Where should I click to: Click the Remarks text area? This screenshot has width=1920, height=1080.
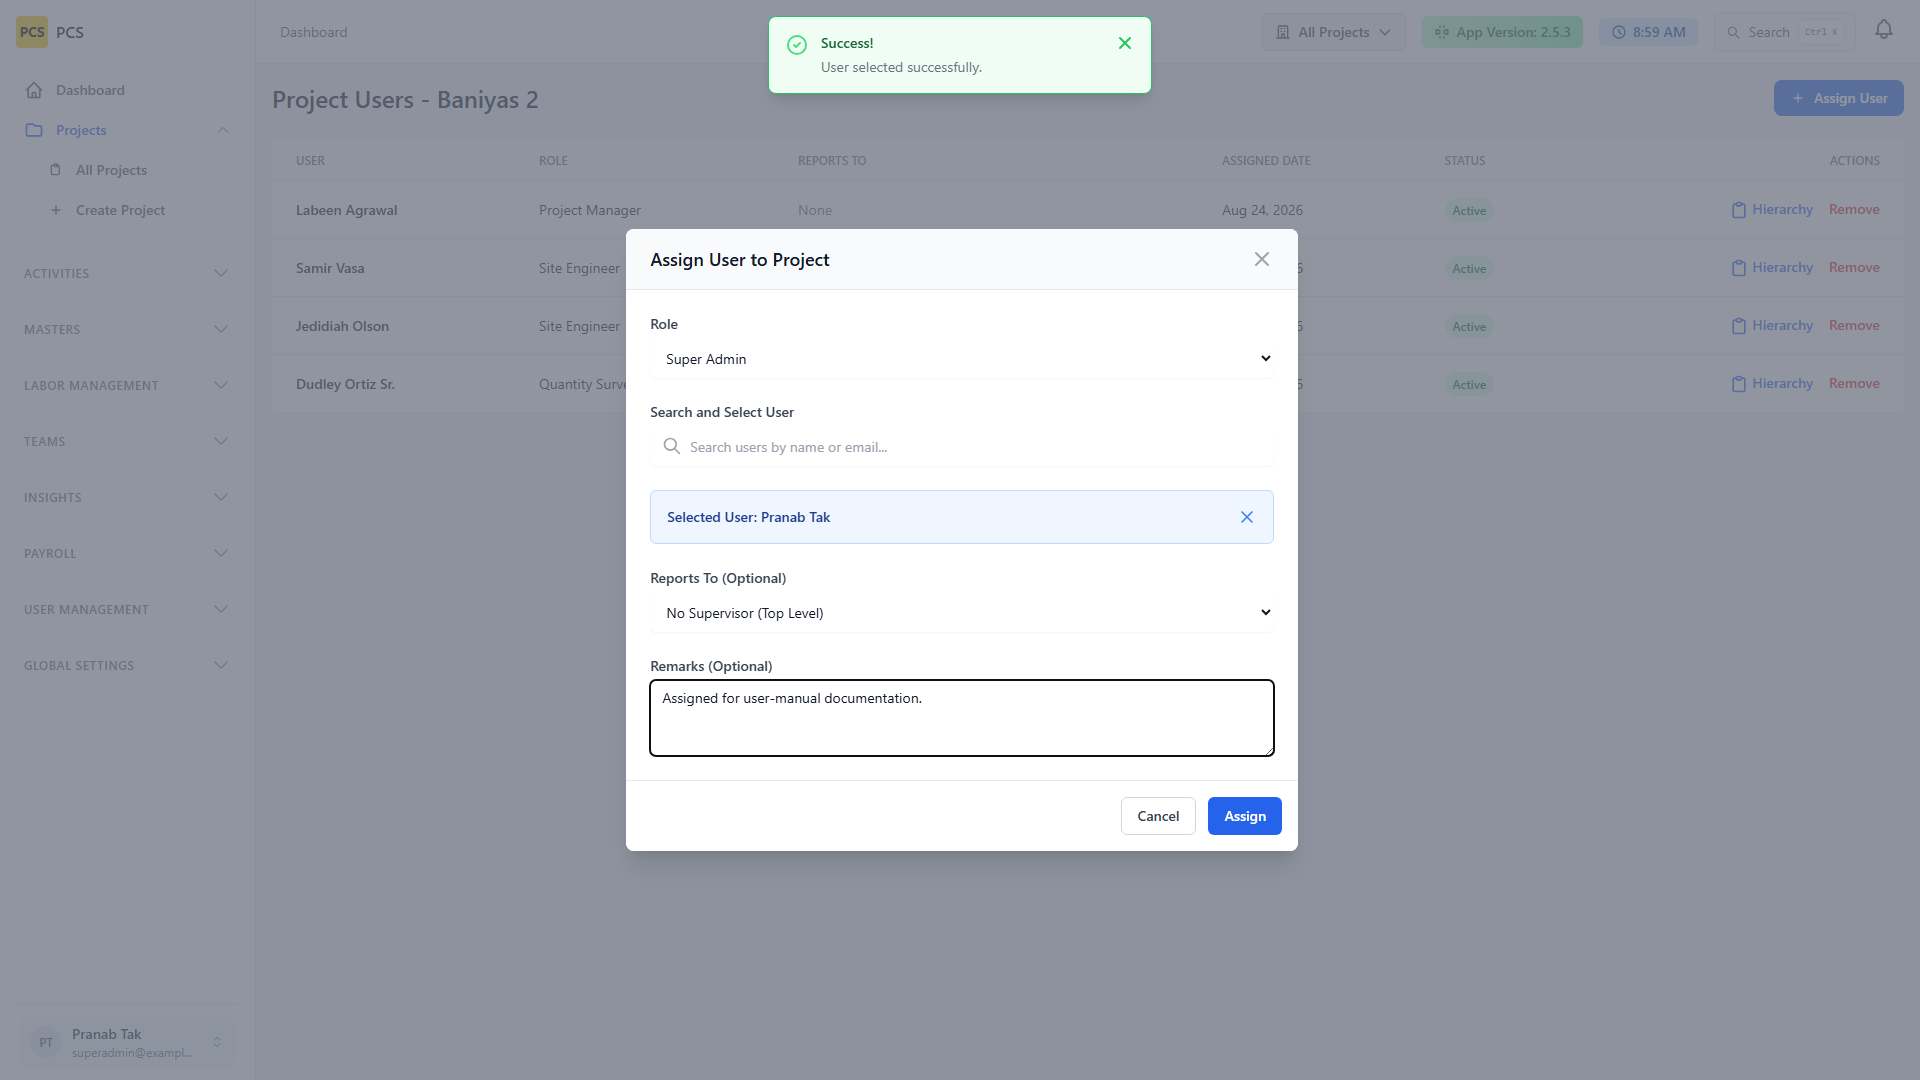click(x=962, y=718)
